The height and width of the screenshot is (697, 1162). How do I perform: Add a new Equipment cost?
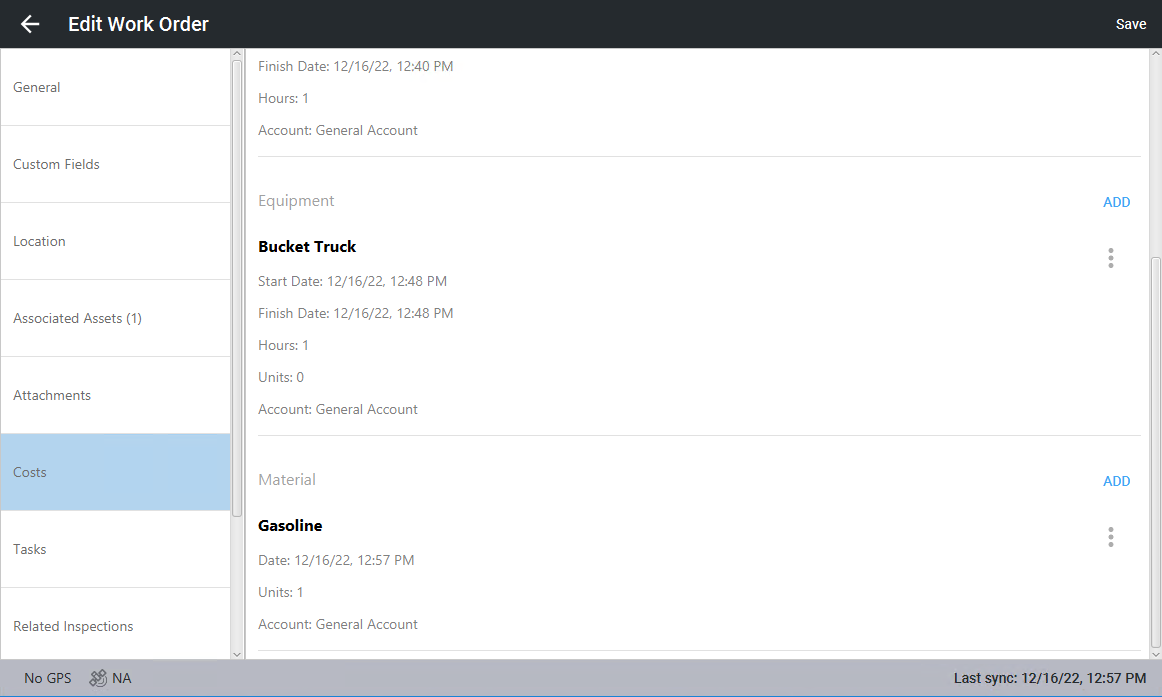coord(1116,202)
